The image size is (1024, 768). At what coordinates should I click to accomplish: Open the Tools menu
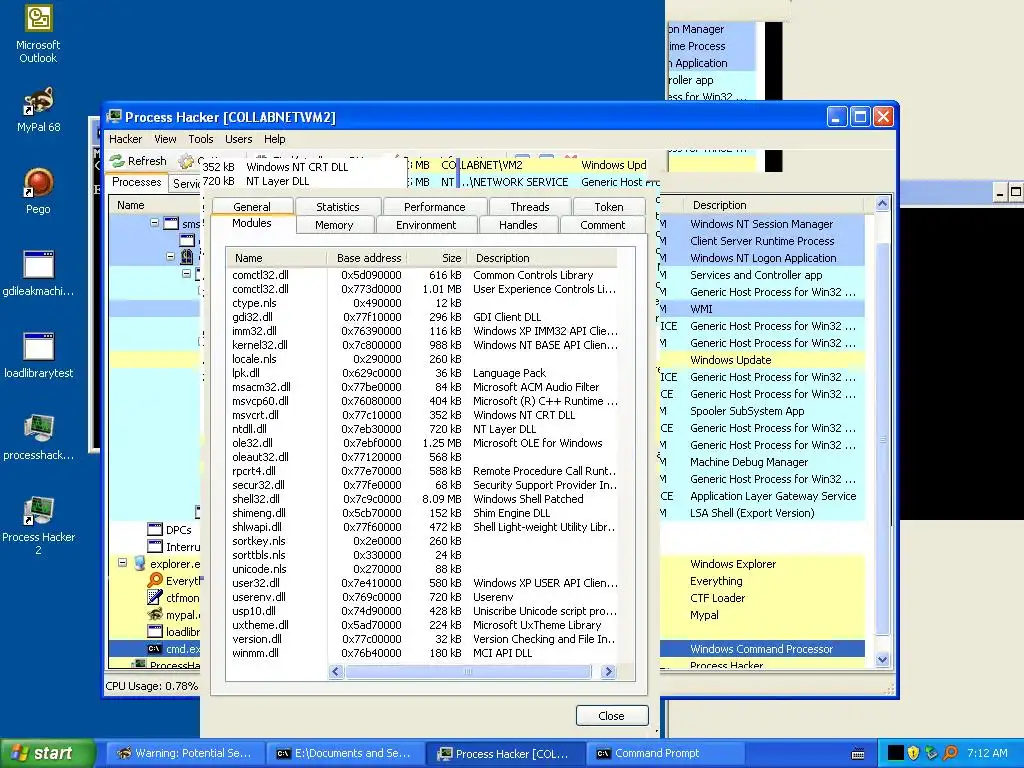[x=200, y=139]
